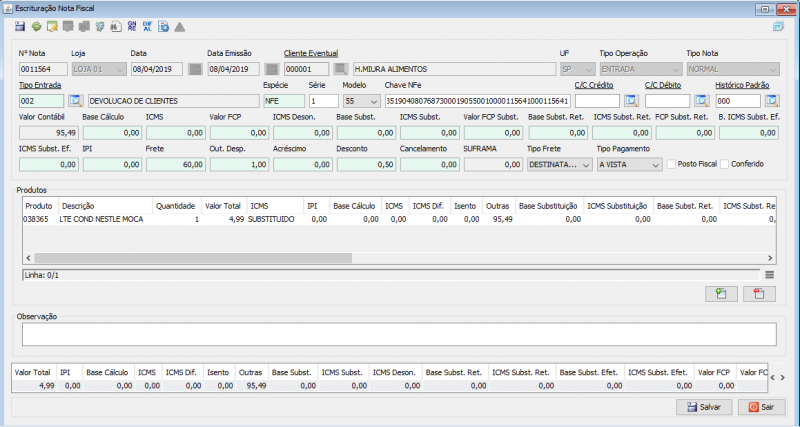Click the add product row icon button

(721, 293)
